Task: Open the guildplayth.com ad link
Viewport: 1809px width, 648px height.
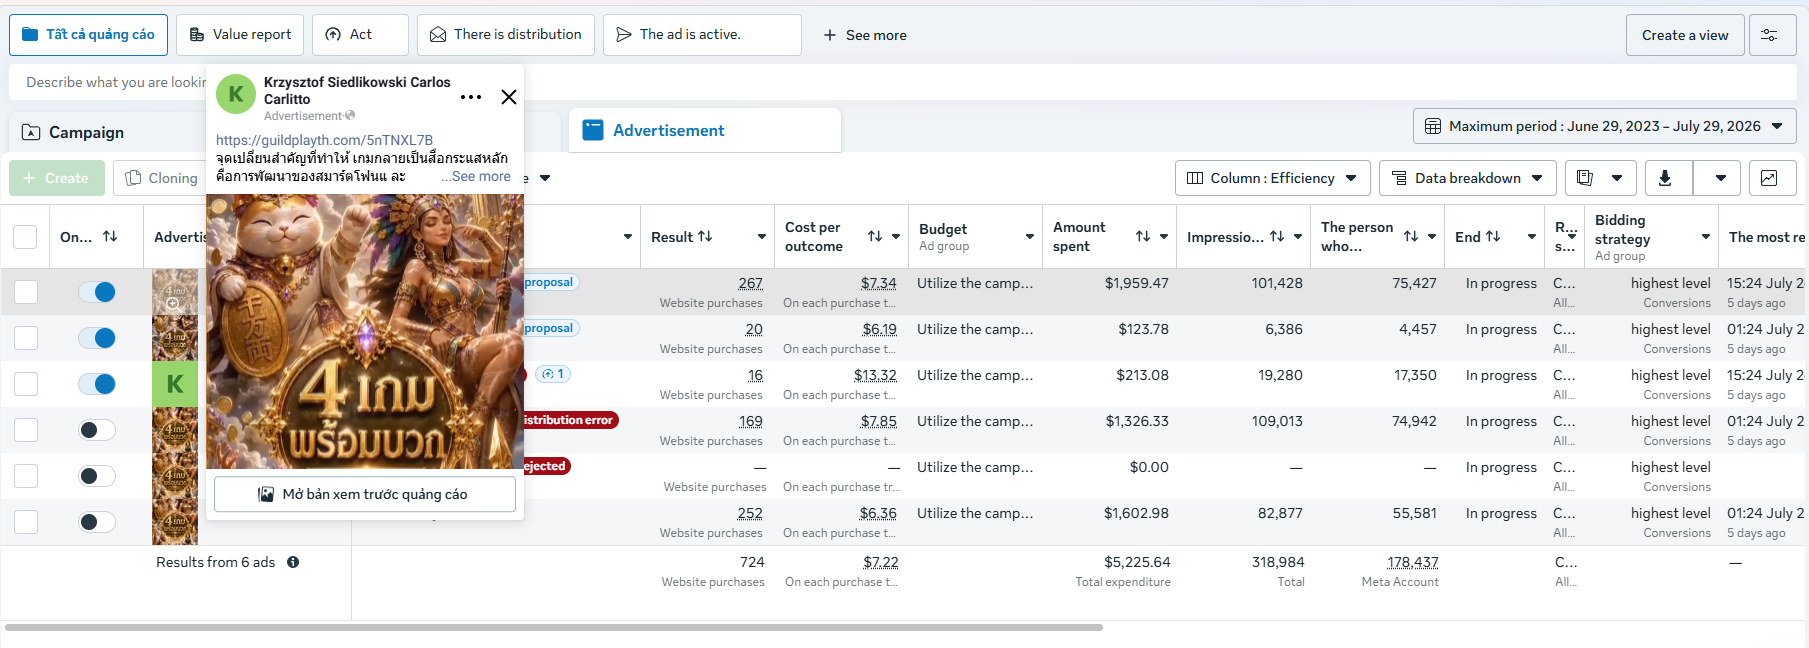Action: 324,140
